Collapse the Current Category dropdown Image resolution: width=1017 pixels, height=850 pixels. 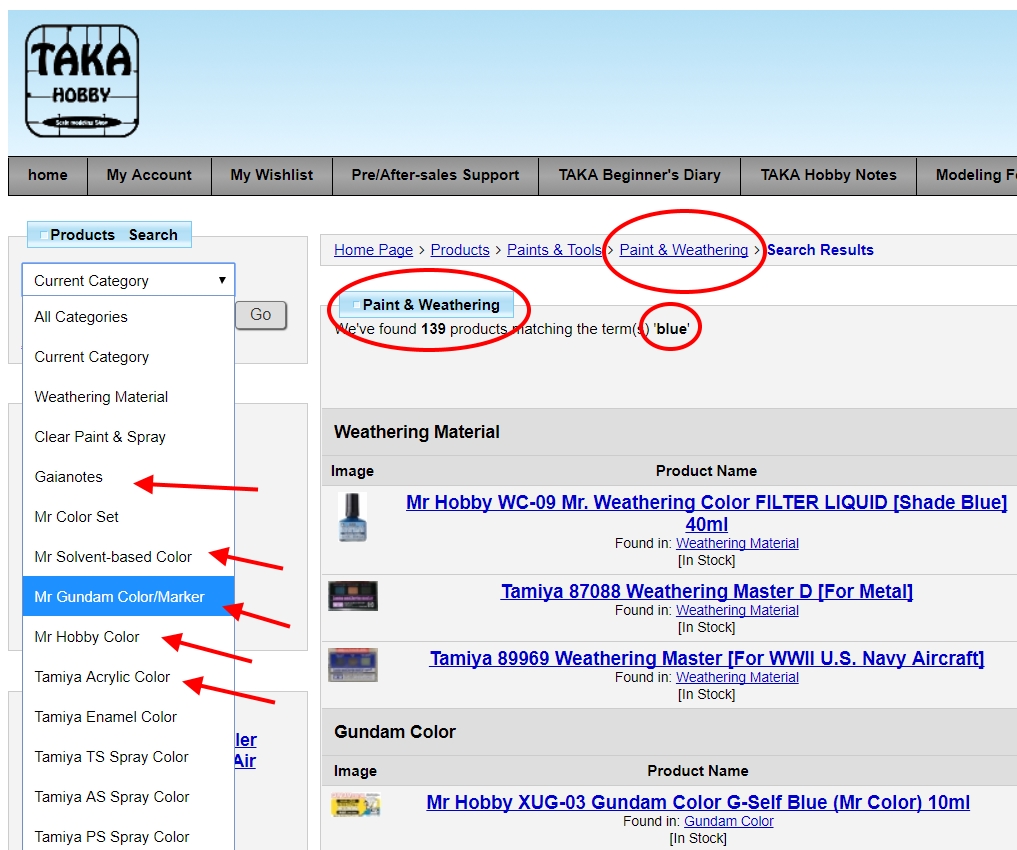[128, 280]
